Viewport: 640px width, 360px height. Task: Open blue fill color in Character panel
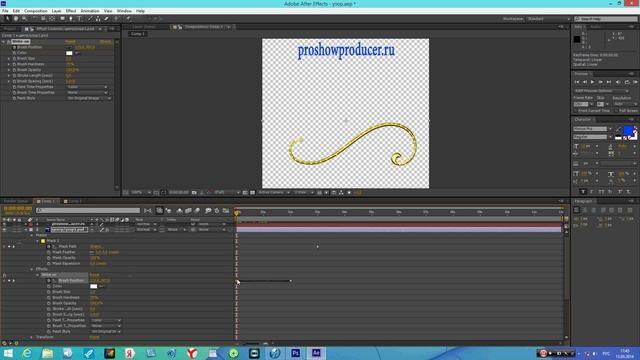(x=629, y=131)
